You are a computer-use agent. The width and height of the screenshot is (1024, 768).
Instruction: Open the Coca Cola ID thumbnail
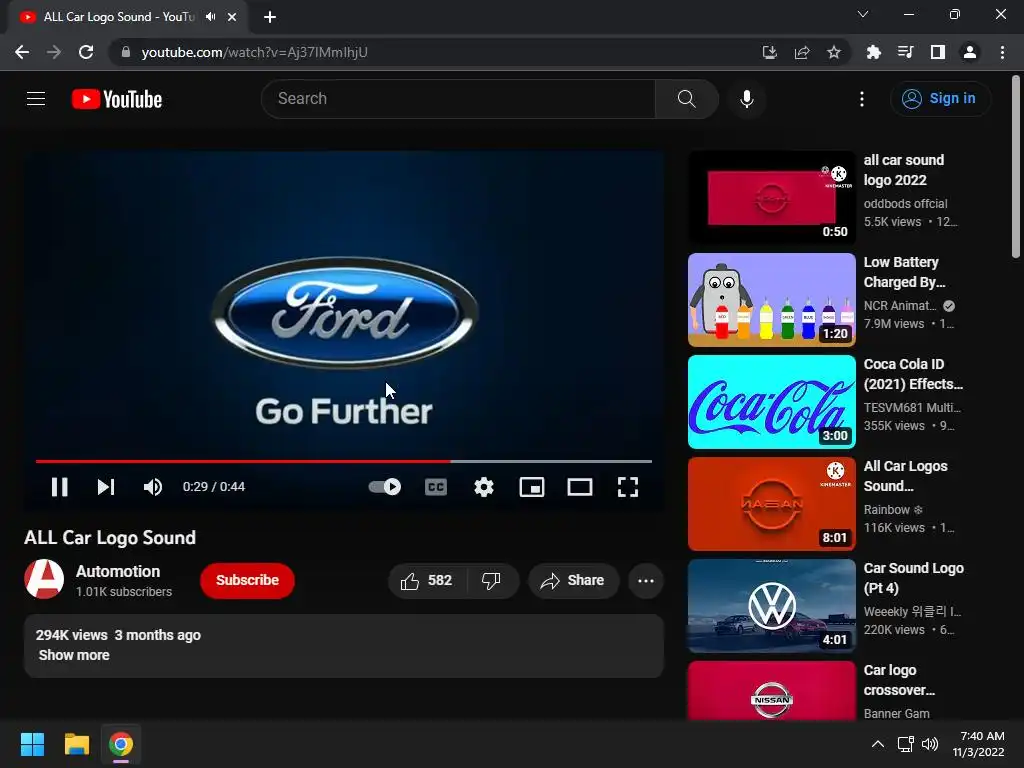(x=771, y=402)
